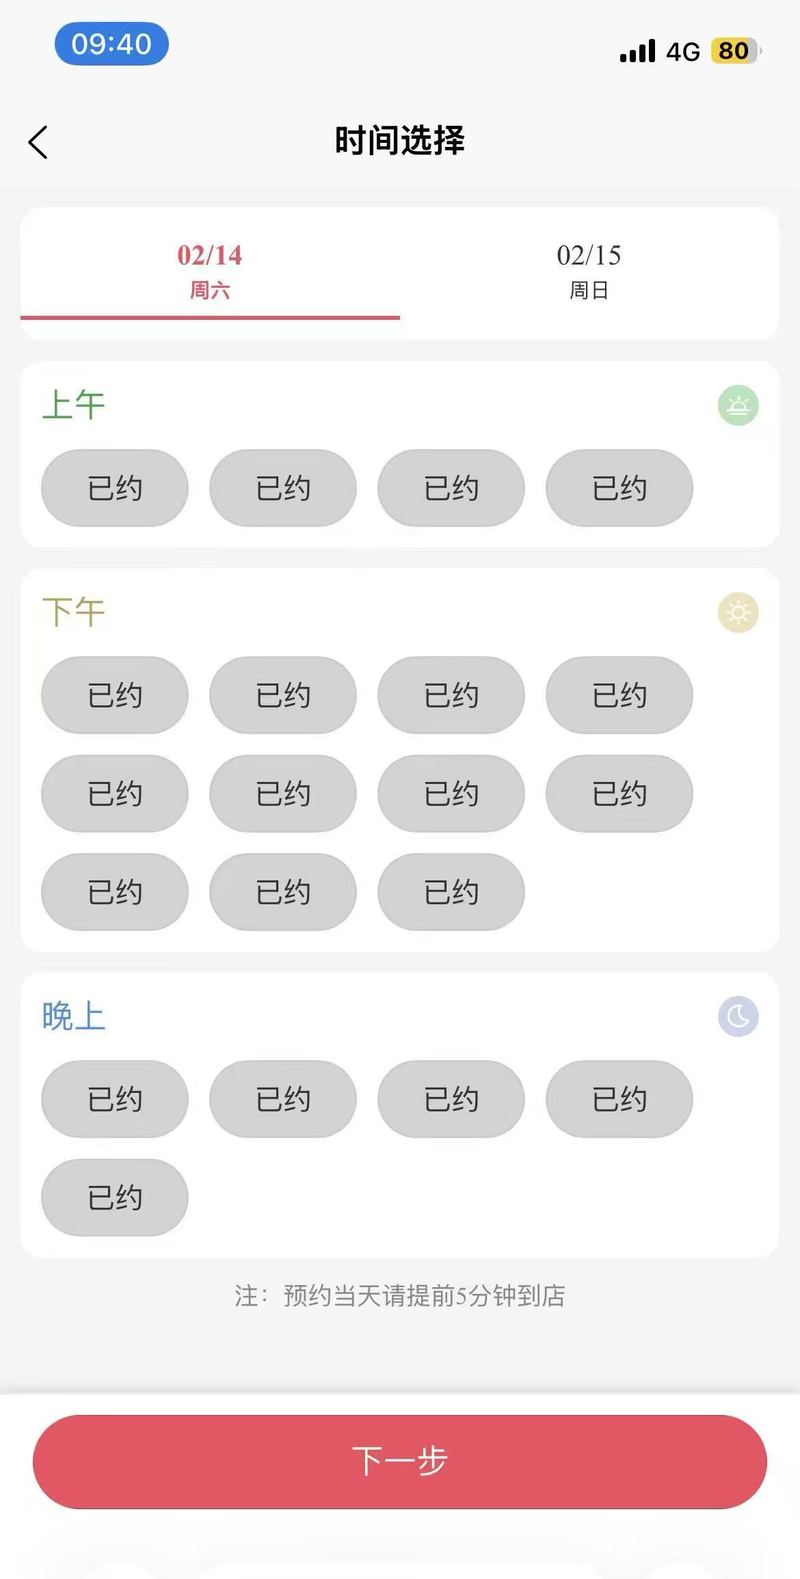Click the 时间选择 page title

400,141
